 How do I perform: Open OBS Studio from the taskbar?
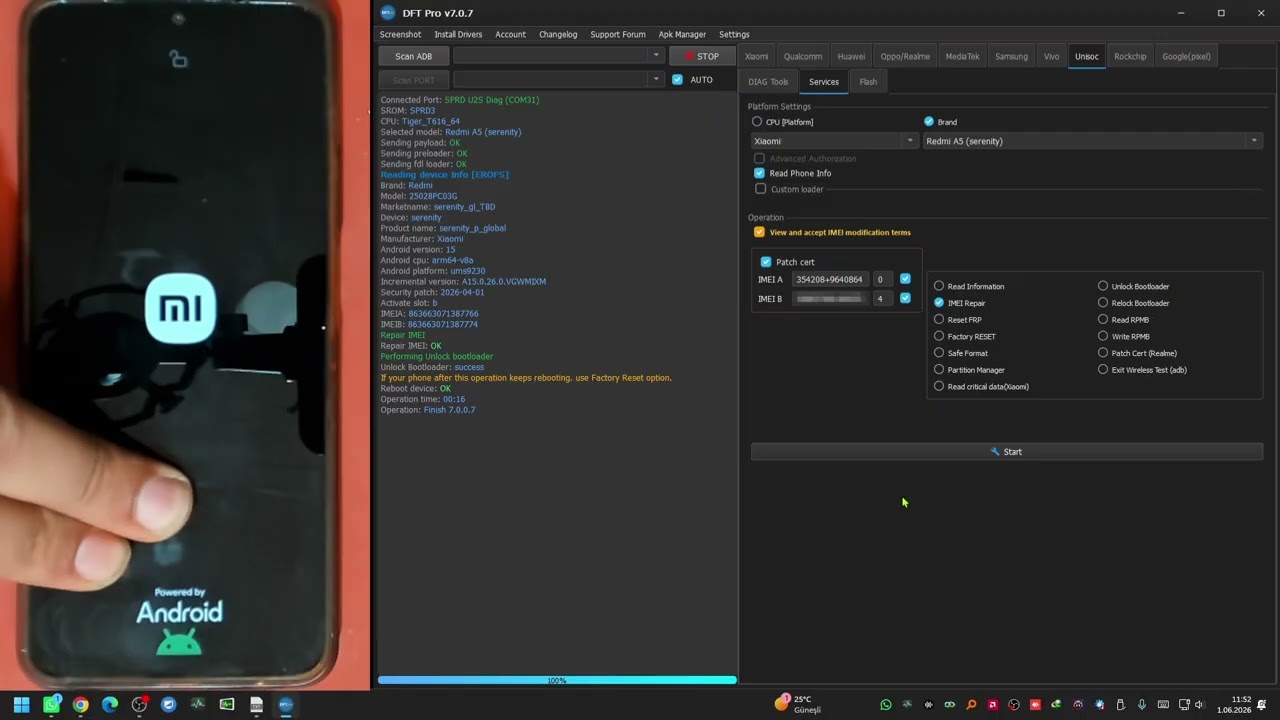click(x=139, y=705)
